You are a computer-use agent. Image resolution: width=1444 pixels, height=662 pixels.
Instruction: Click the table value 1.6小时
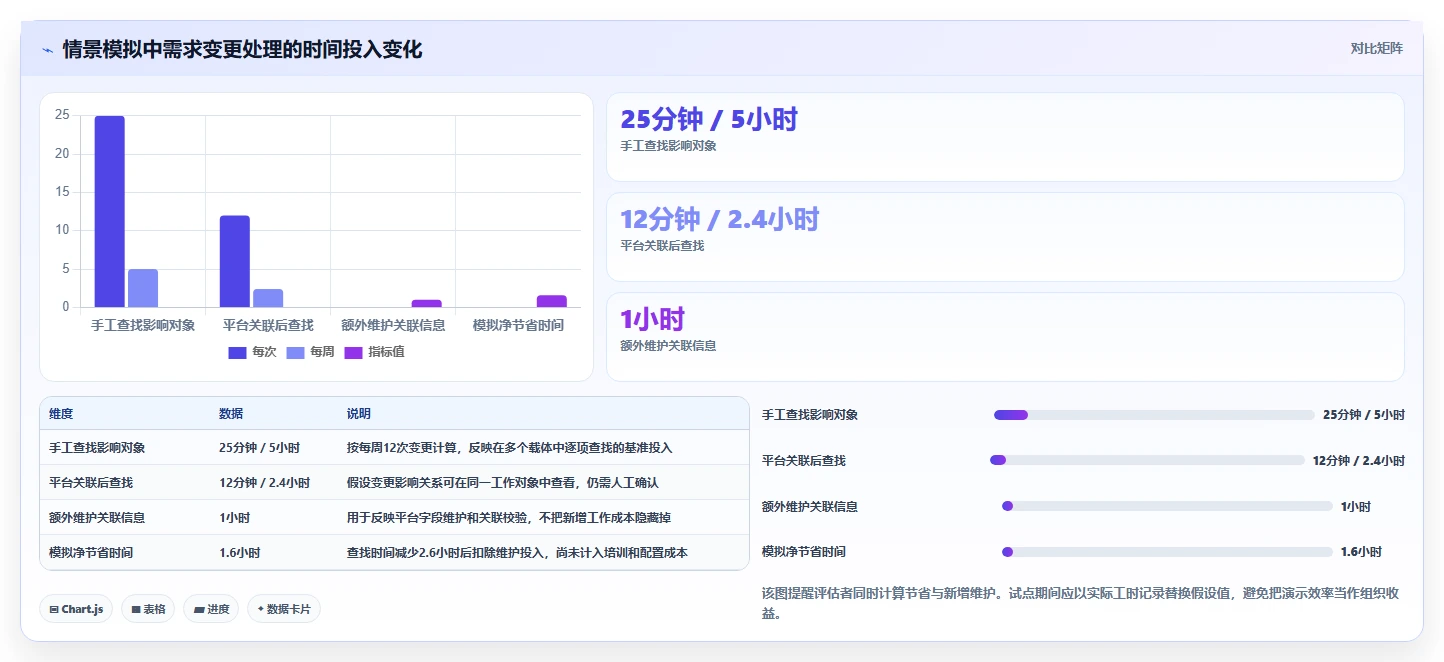click(240, 553)
